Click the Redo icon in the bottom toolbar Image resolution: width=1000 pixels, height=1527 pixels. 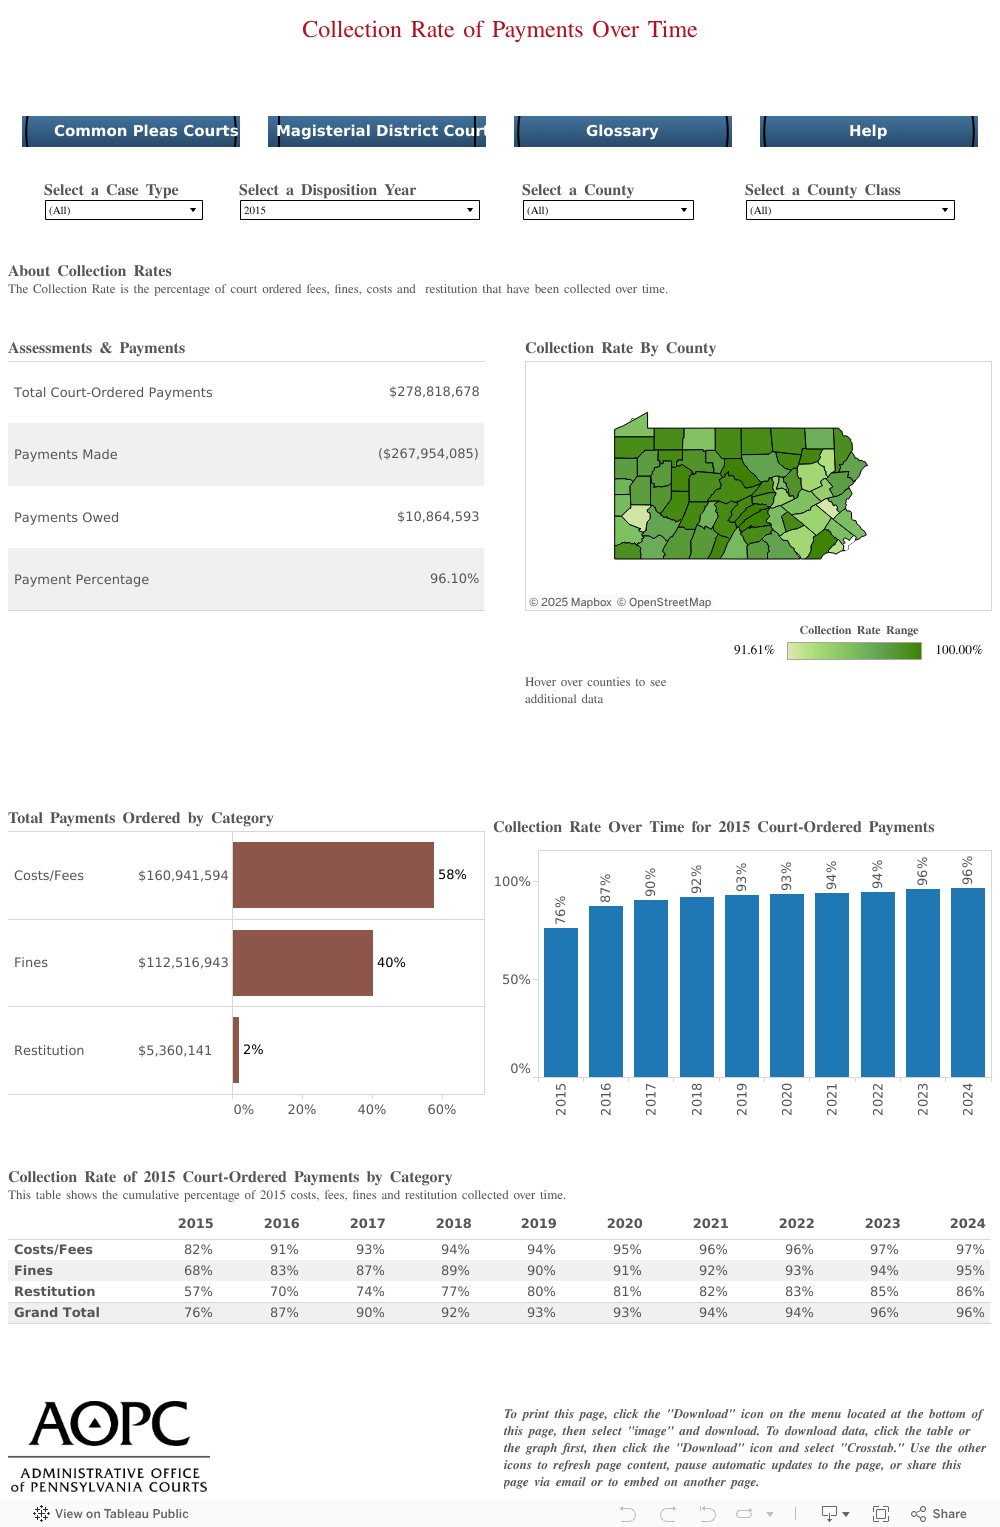click(x=667, y=1513)
